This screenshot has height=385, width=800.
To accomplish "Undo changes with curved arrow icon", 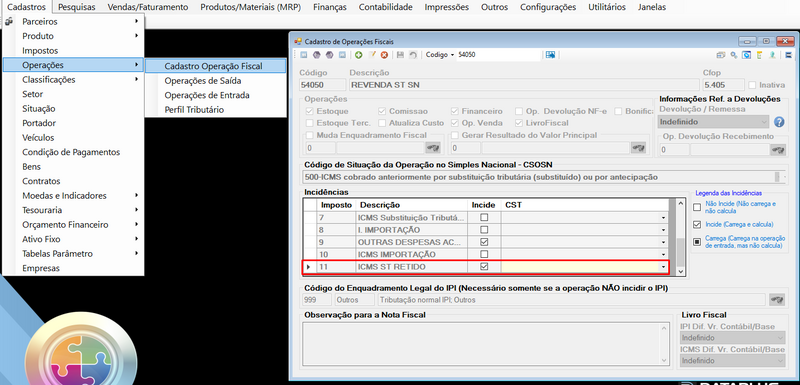I will (413, 55).
